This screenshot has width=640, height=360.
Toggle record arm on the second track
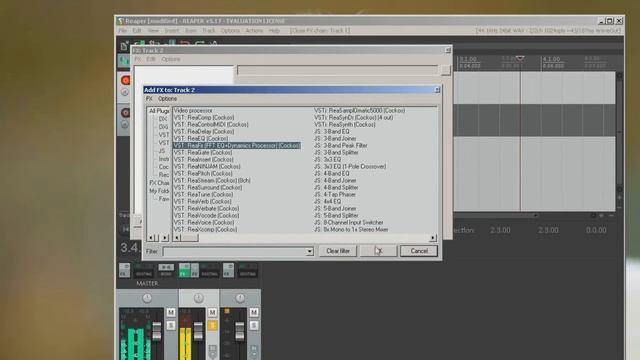click(126, 112)
